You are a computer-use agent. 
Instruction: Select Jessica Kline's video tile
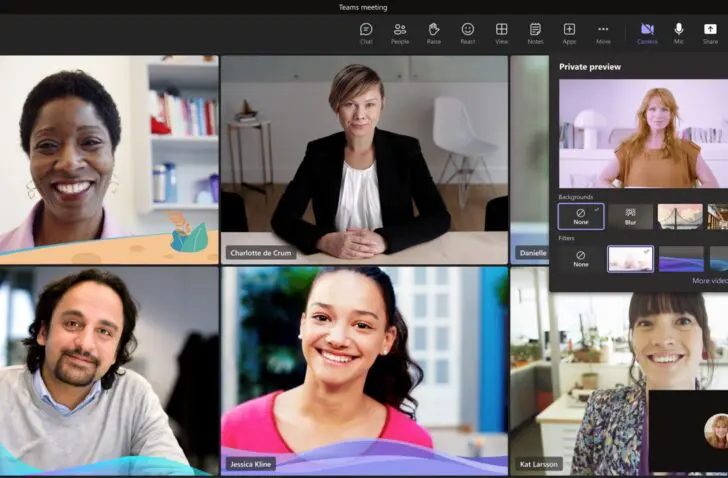tap(364, 371)
